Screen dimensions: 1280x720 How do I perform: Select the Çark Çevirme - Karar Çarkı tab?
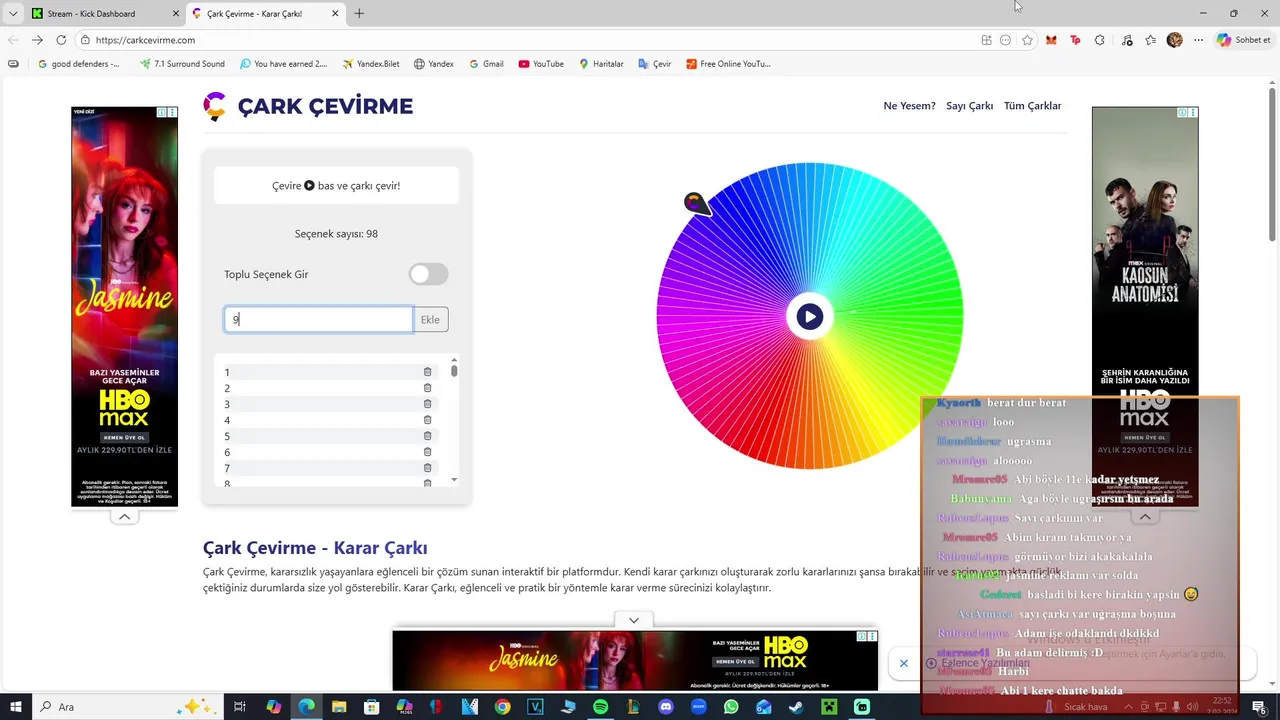pyautogui.click(x=265, y=14)
